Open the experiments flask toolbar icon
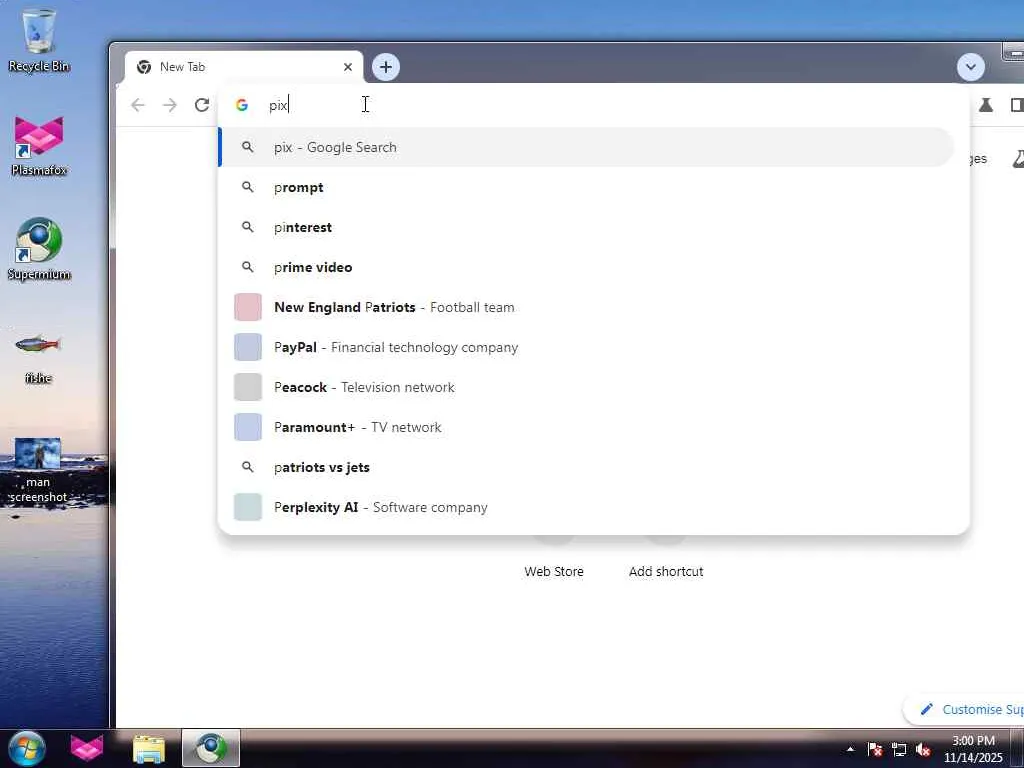Screen dimensions: 1024x768 (985, 105)
